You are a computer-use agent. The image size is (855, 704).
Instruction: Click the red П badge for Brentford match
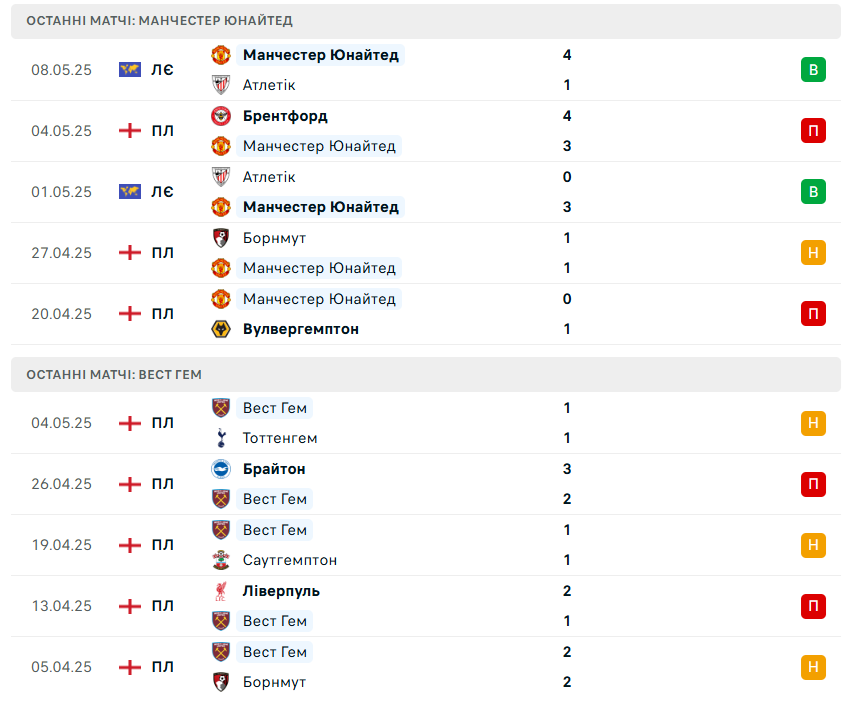point(813,131)
